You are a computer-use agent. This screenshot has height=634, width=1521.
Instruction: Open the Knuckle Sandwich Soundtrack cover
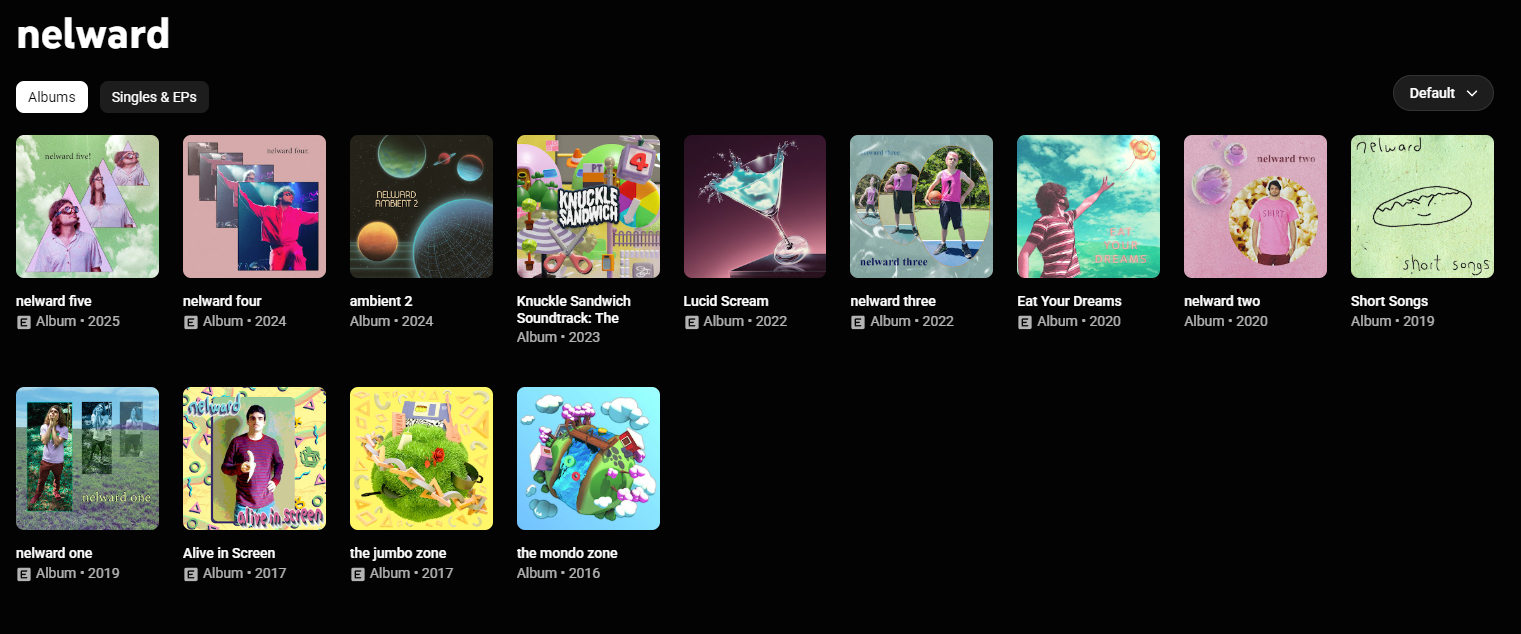pos(588,206)
